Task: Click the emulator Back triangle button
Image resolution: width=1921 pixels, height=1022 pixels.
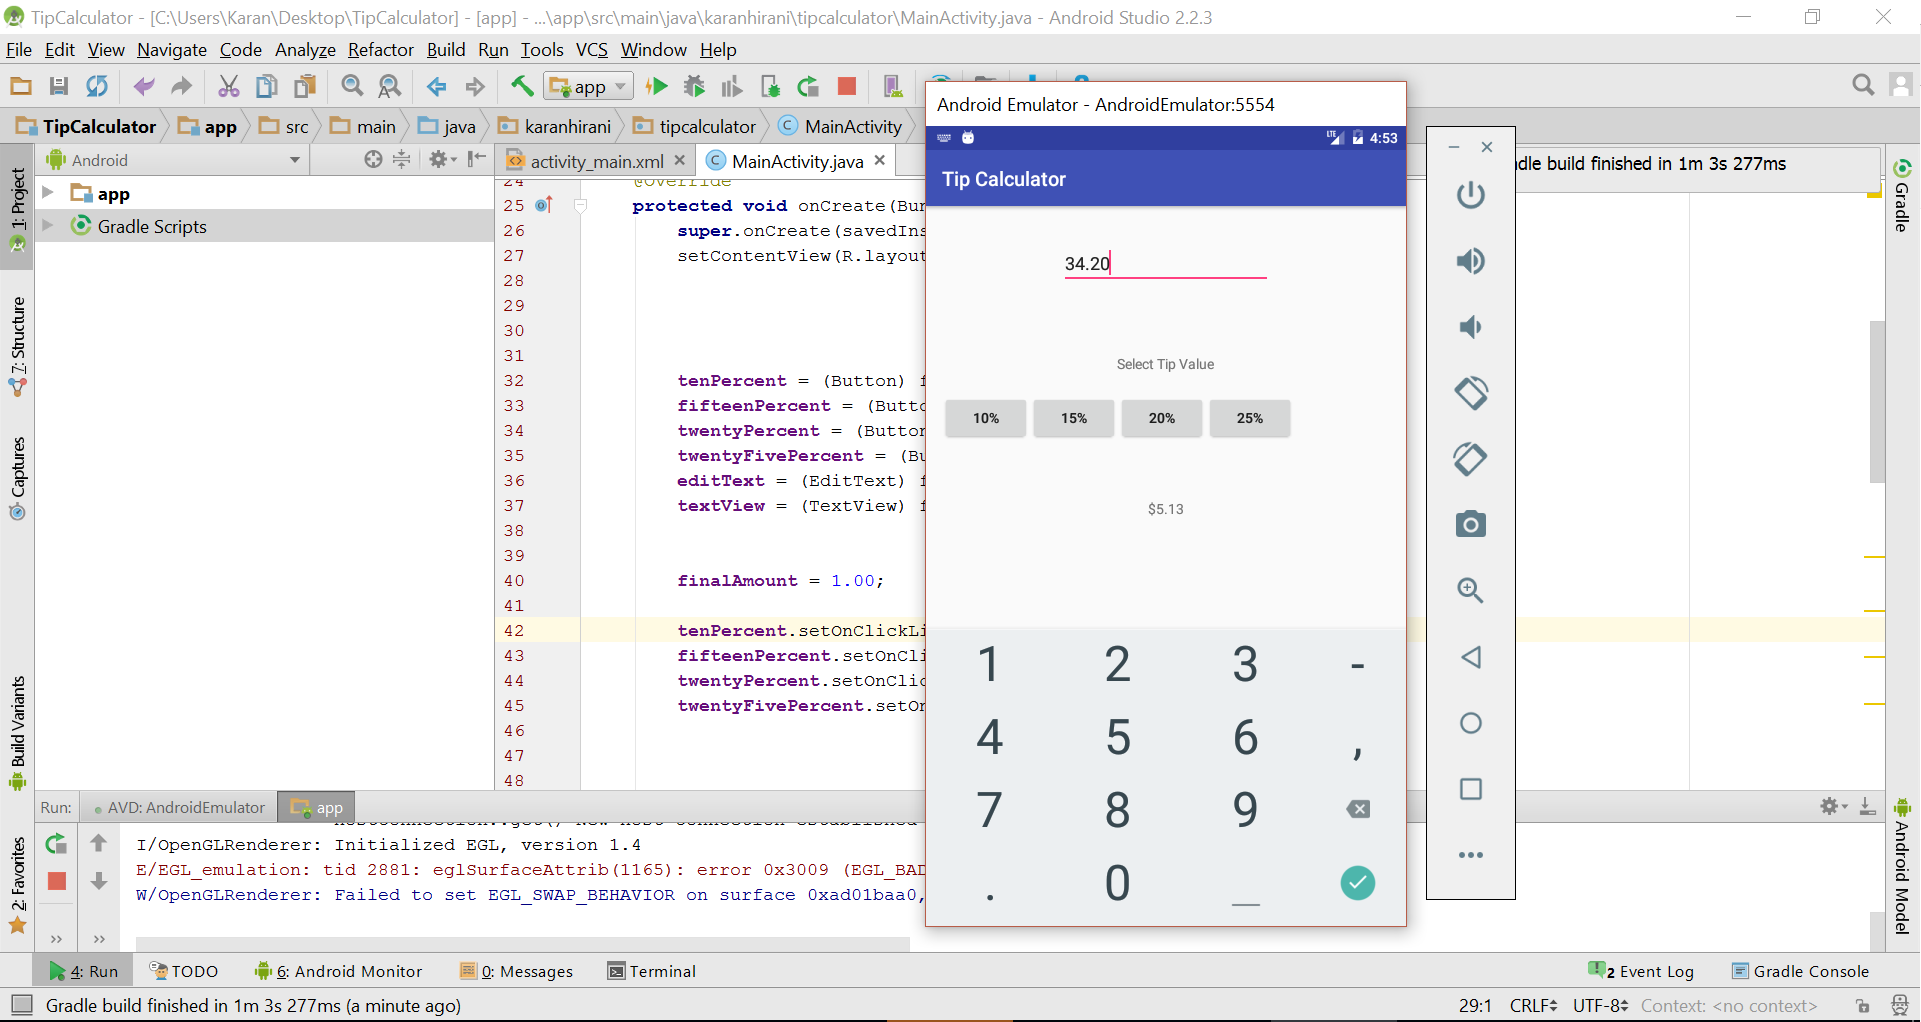Action: coord(1470,657)
